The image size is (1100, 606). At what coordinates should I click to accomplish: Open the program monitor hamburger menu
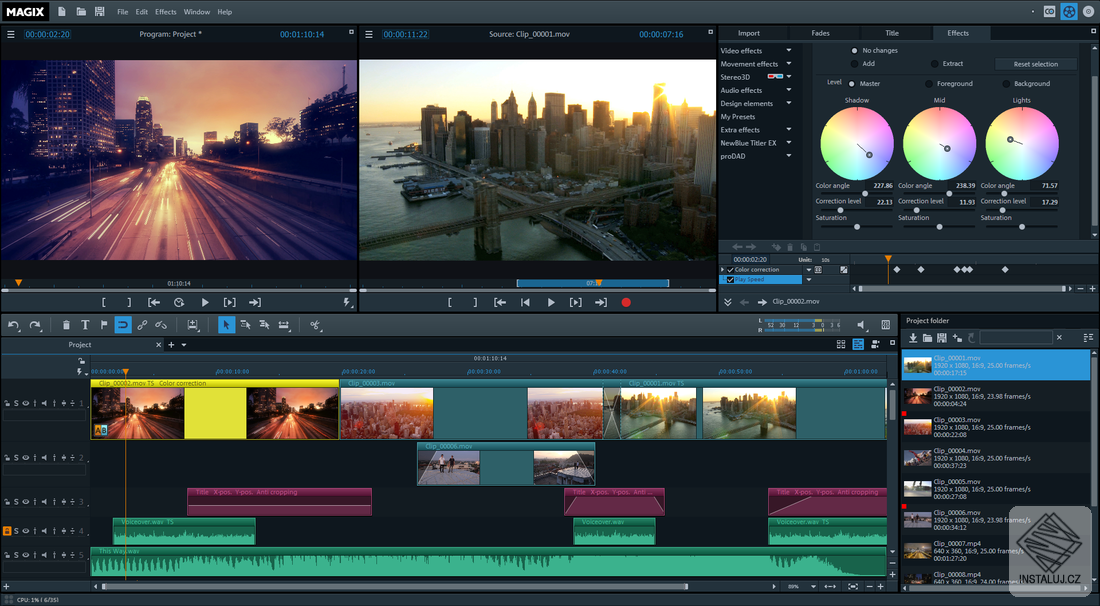11,34
